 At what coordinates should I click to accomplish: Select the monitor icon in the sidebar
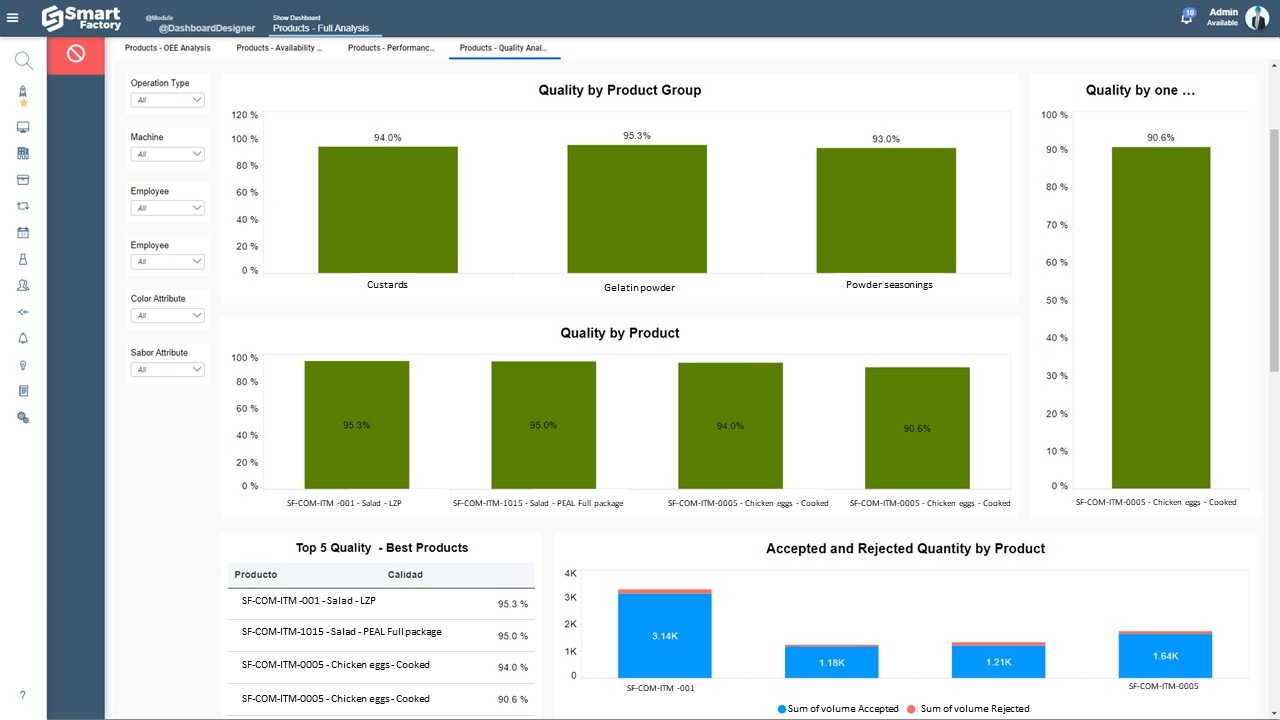[23, 128]
